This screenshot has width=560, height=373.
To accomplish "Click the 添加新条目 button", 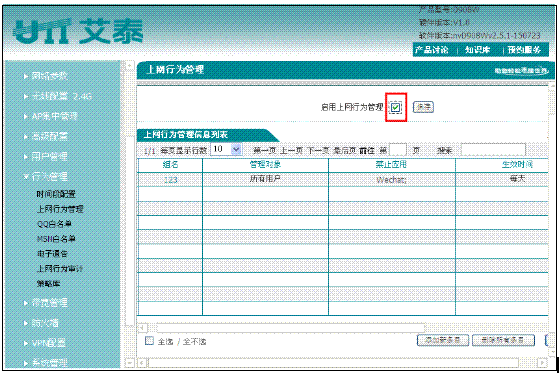I will (x=442, y=340).
